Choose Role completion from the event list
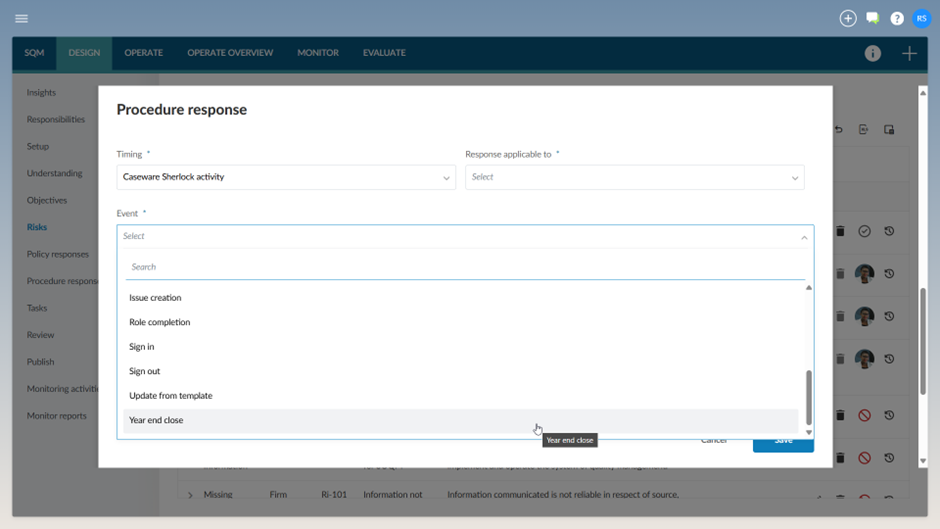The width and height of the screenshot is (940, 529). (160, 322)
